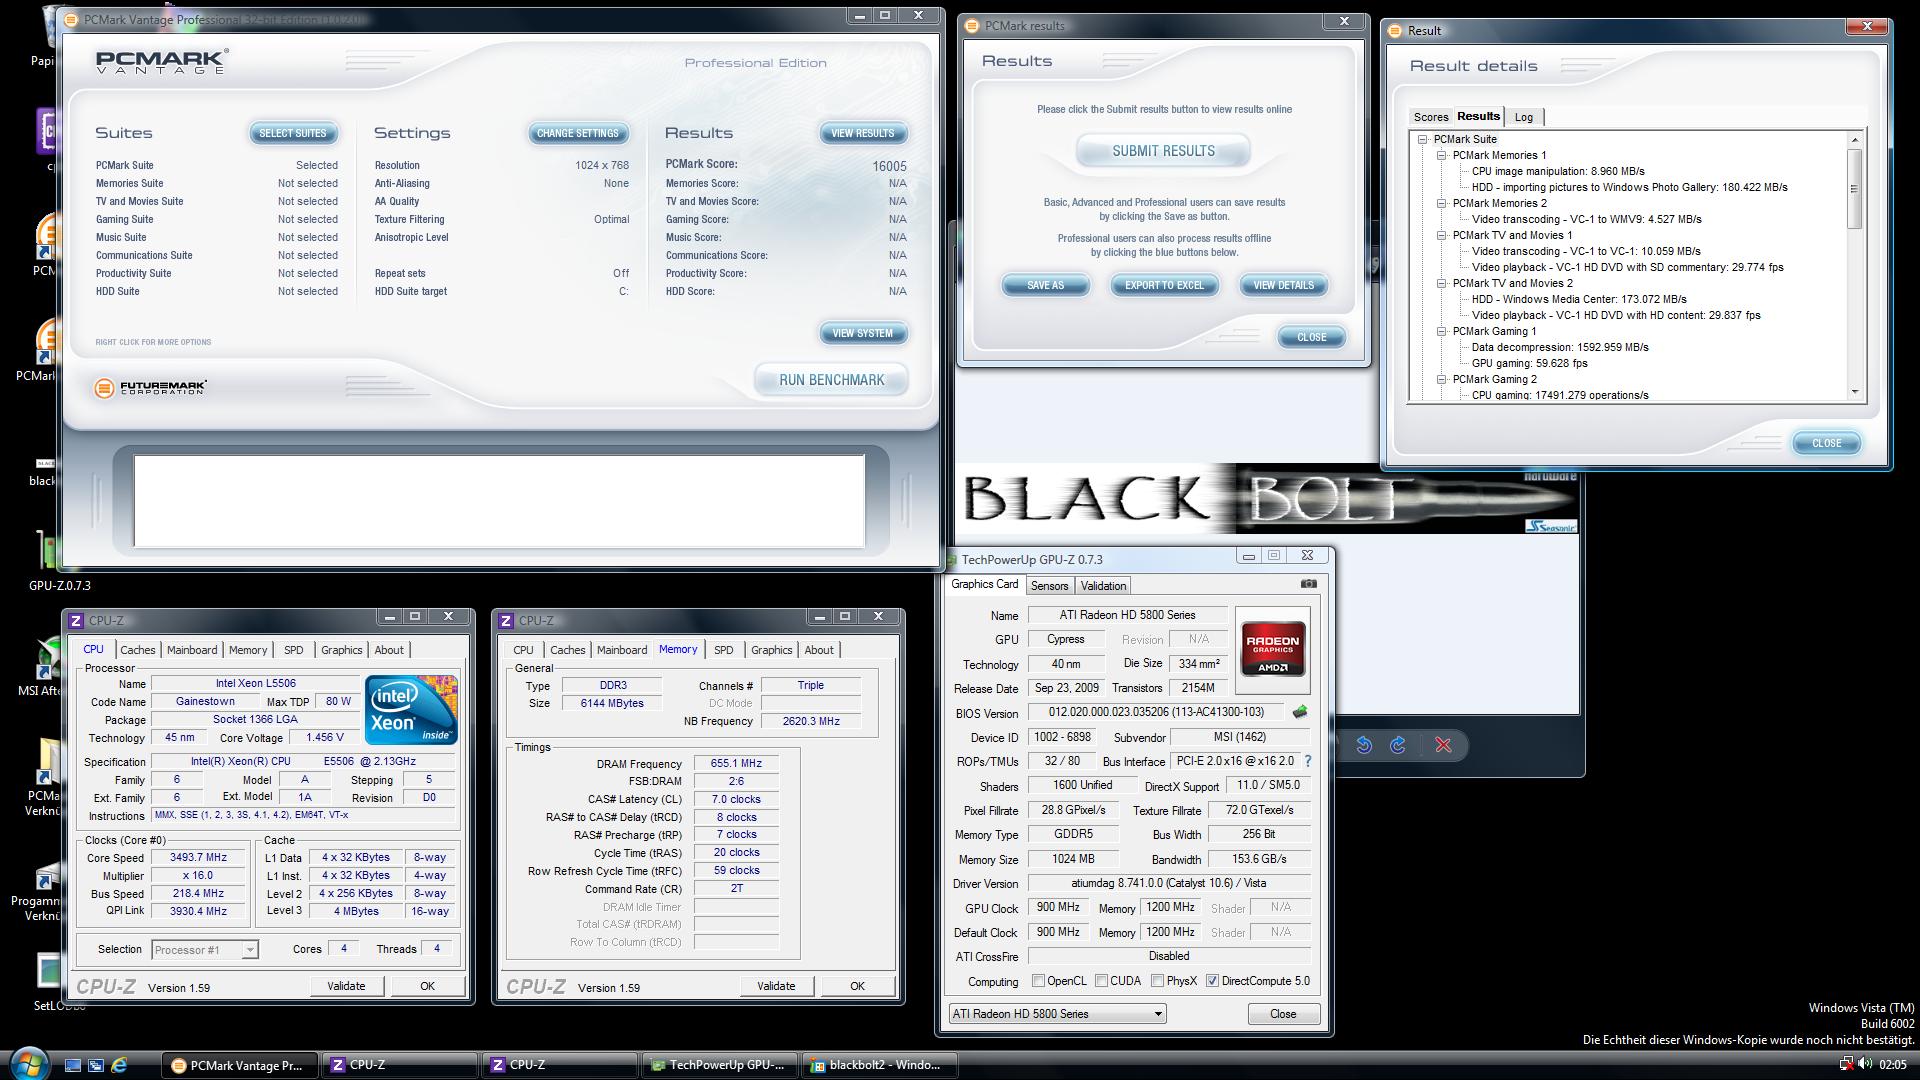Click the empty white text box below PCMark
This screenshot has height=1080, width=1920.
[499, 501]
